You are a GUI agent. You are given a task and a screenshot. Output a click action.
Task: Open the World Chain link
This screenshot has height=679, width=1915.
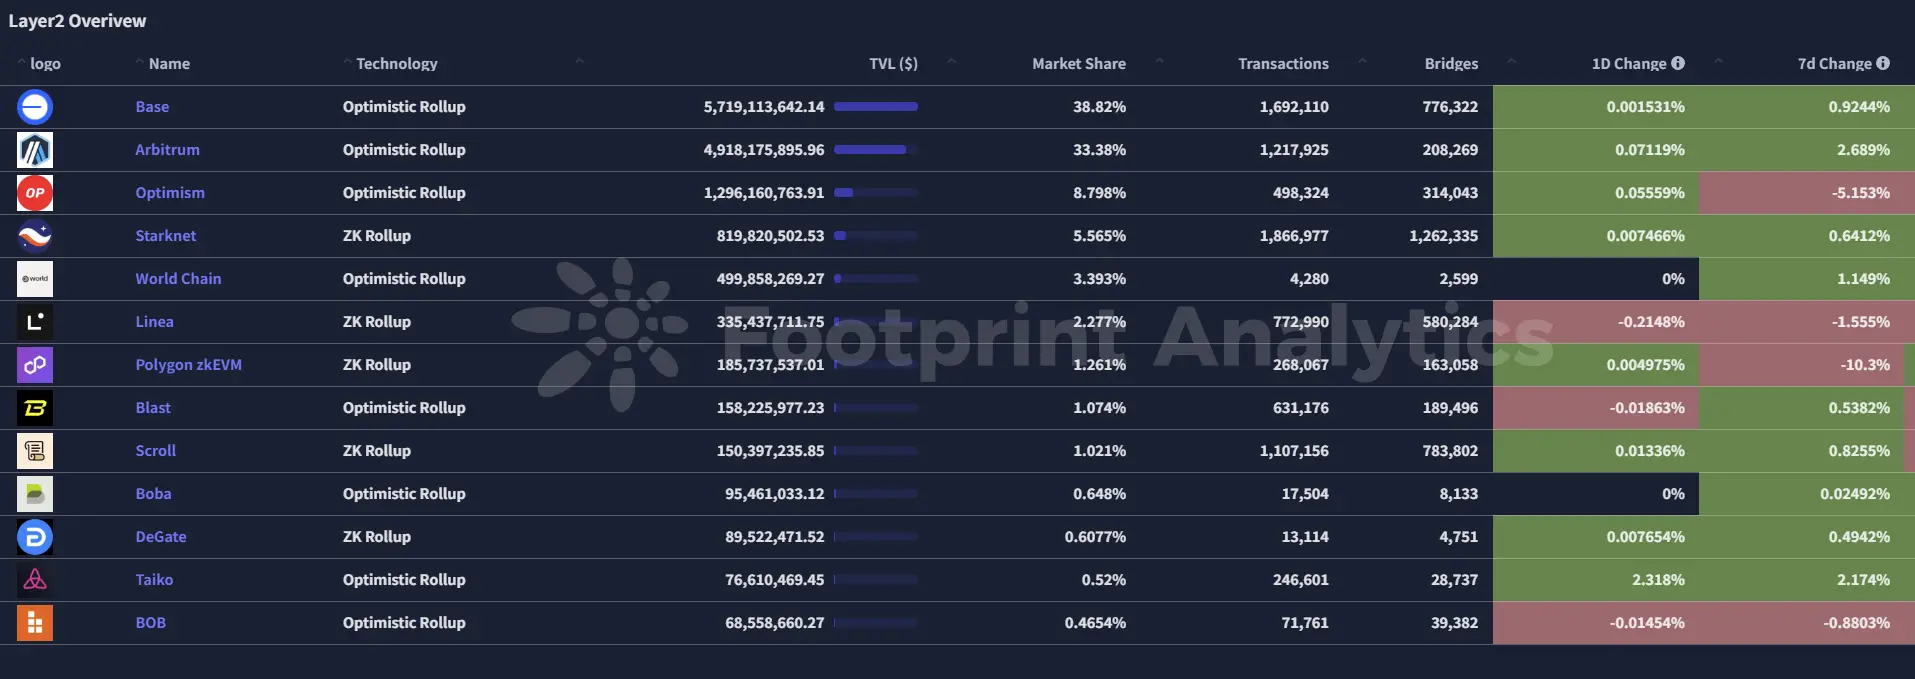[x=178, y=279]
